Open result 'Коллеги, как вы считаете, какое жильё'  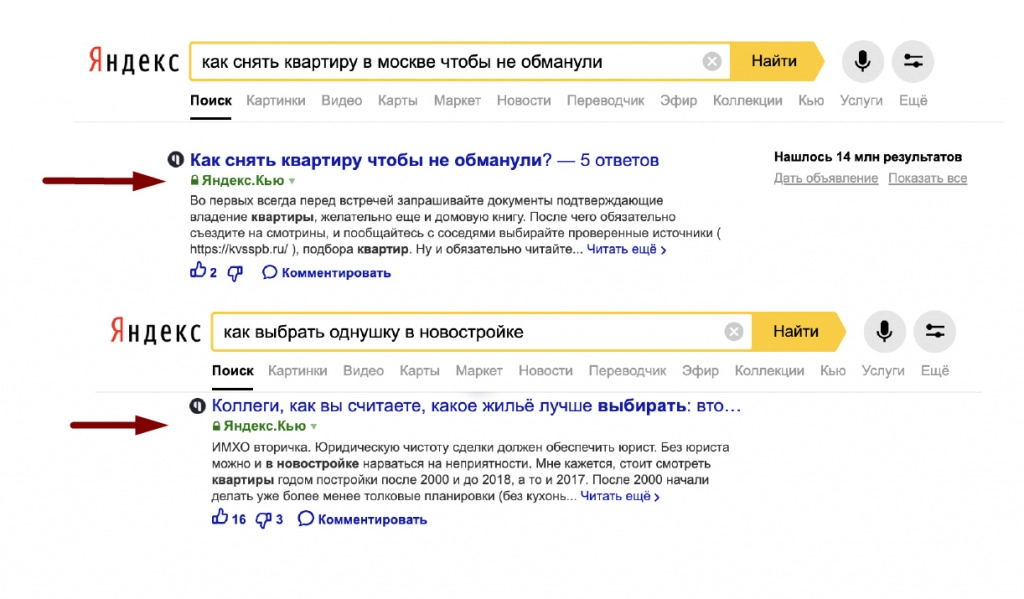click(x=476, y=406)
